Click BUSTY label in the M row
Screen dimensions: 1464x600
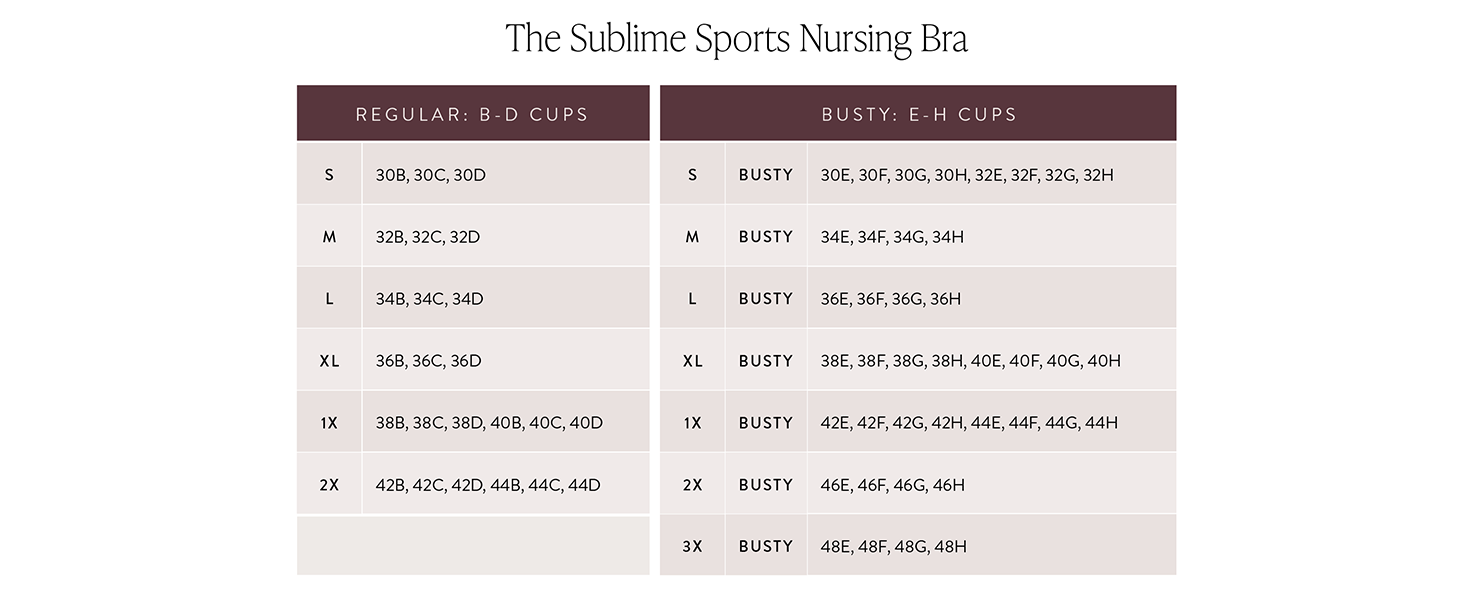(x=766, y=237)
